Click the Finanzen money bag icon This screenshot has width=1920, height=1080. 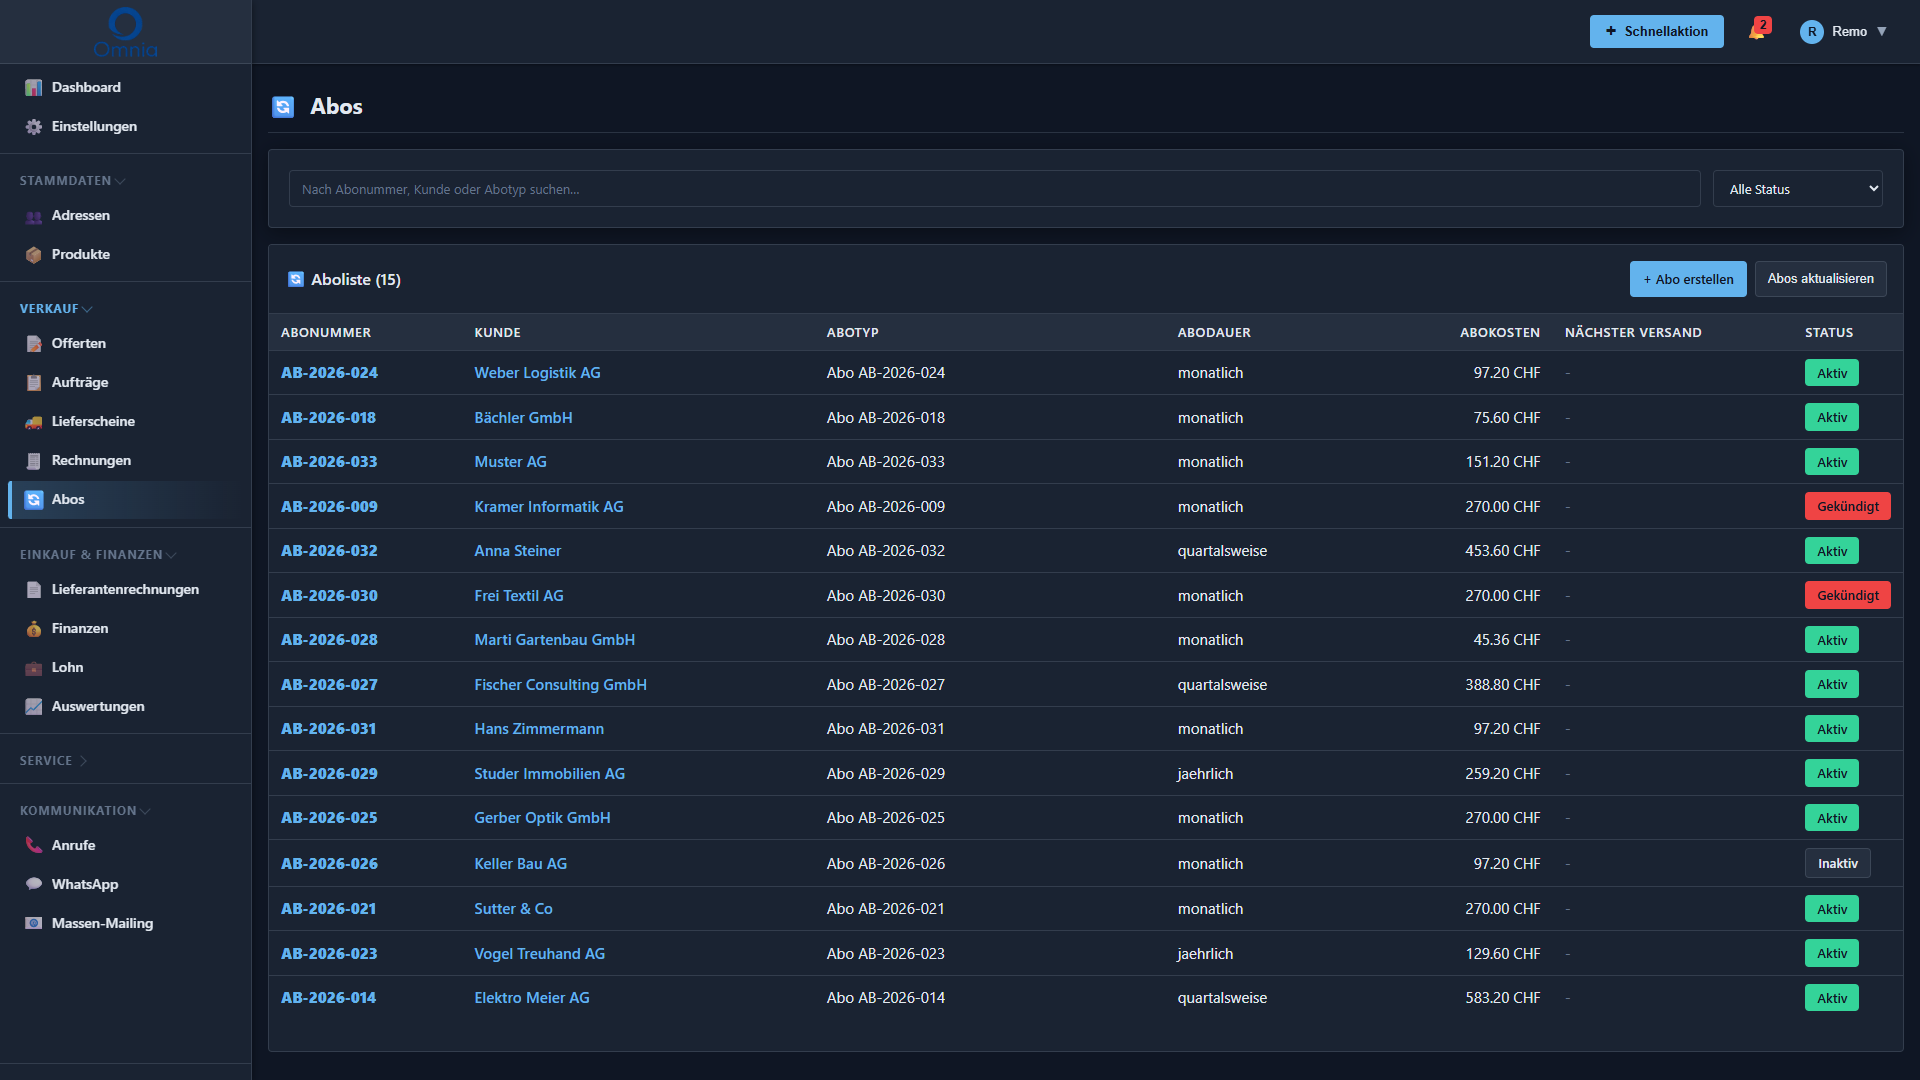34,629
